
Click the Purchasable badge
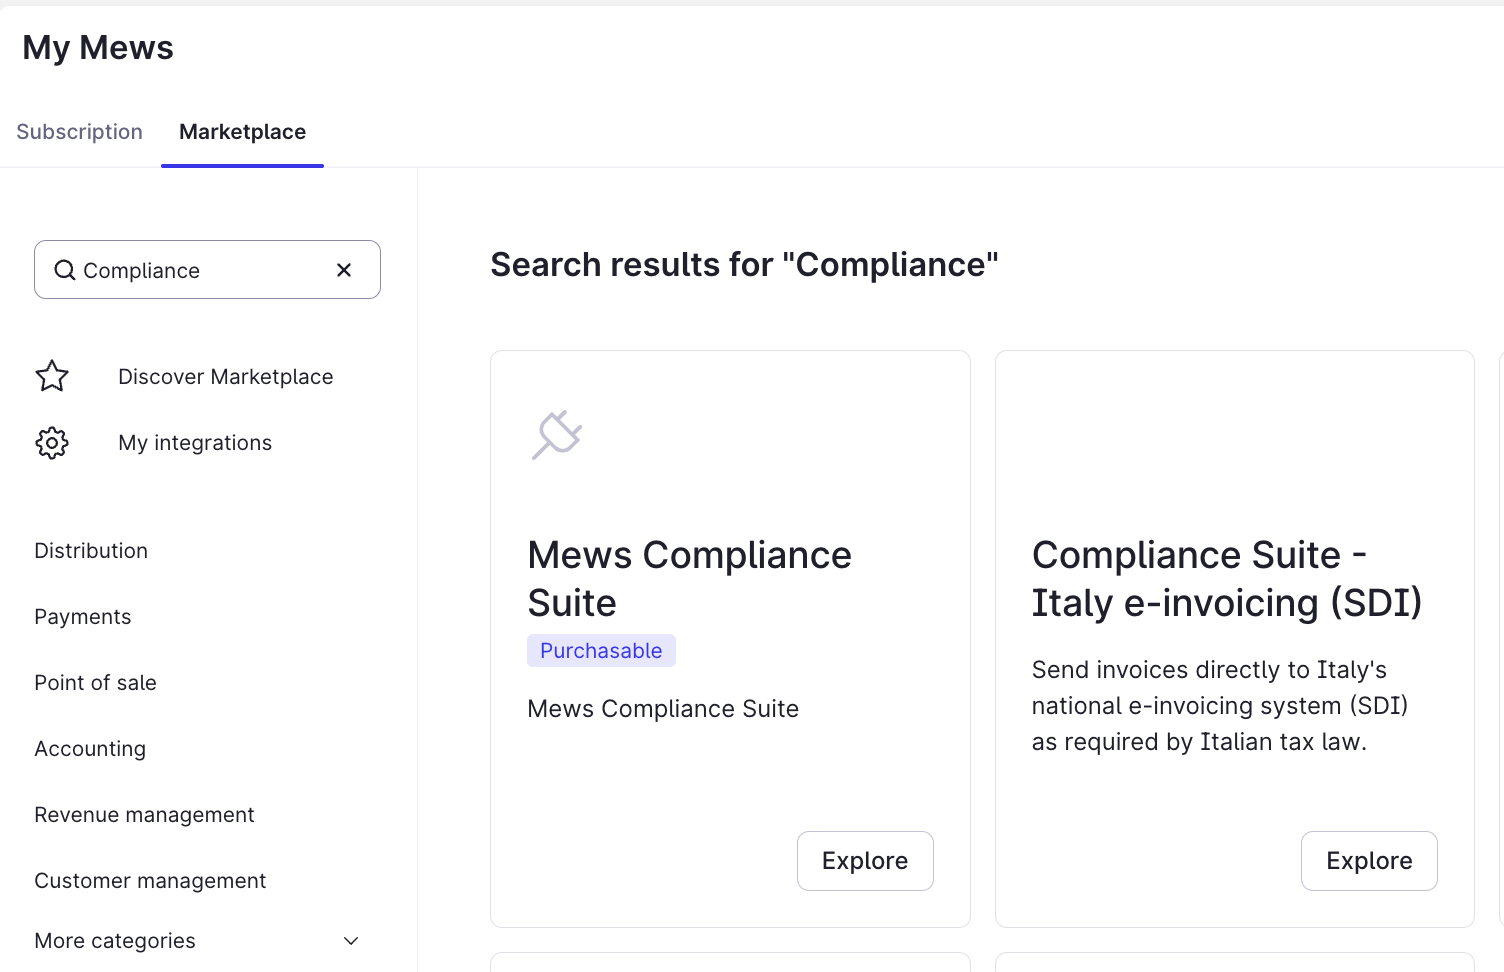tap(601, 651)
